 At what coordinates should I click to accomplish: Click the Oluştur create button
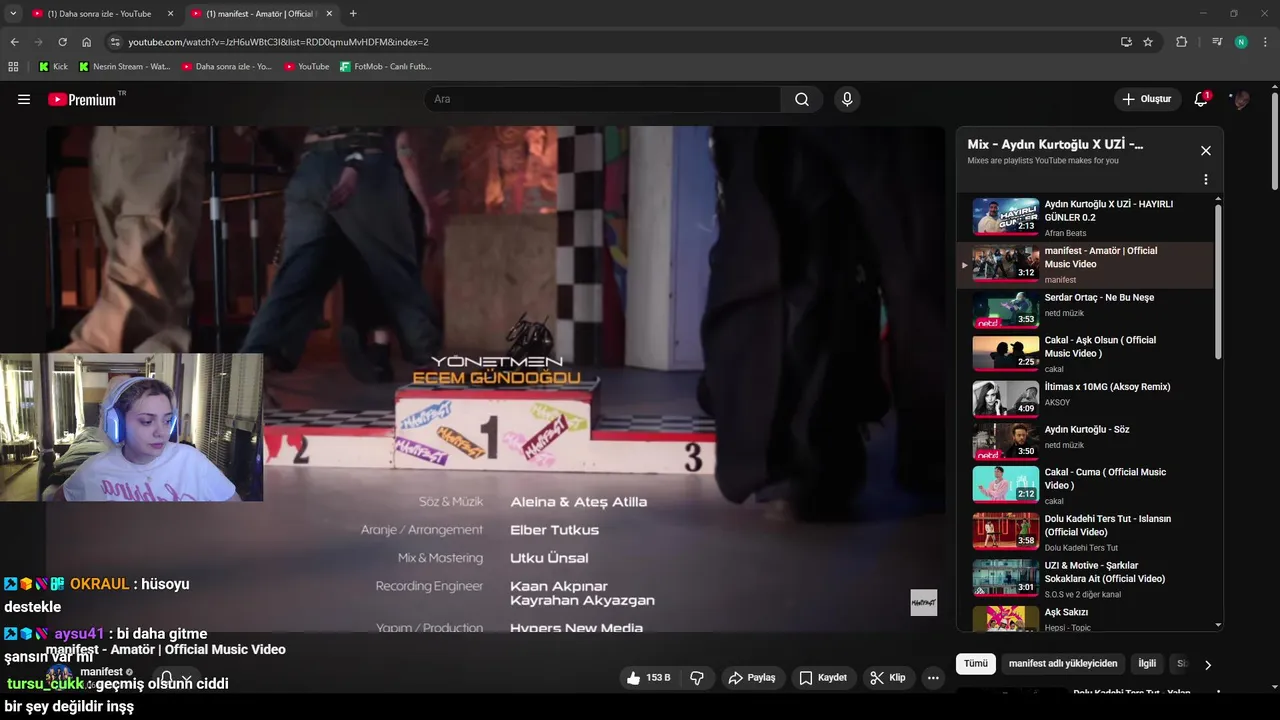(x=1146, y=99)
